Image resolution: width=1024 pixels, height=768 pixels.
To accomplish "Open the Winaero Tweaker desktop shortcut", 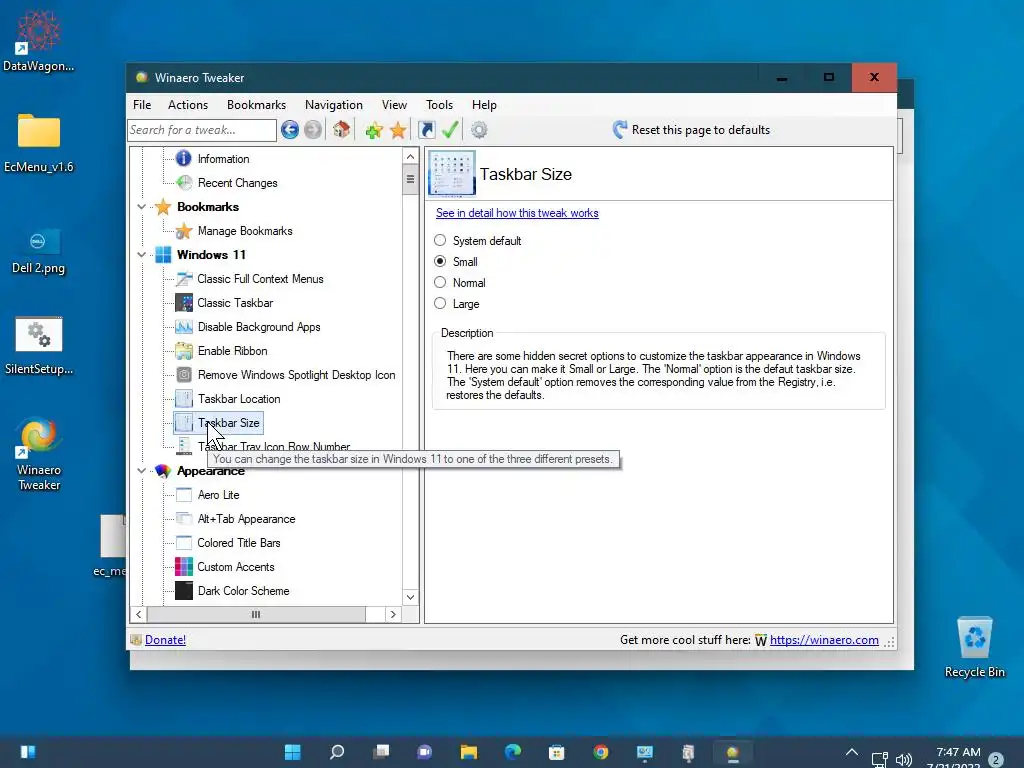I will (x=39, y=453).
